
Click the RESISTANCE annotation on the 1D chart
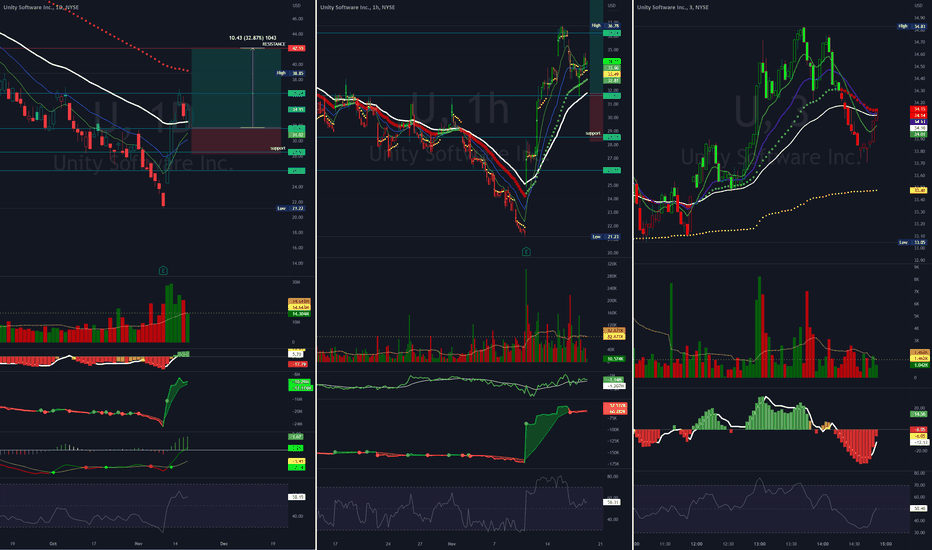click(x=273, y=44)
